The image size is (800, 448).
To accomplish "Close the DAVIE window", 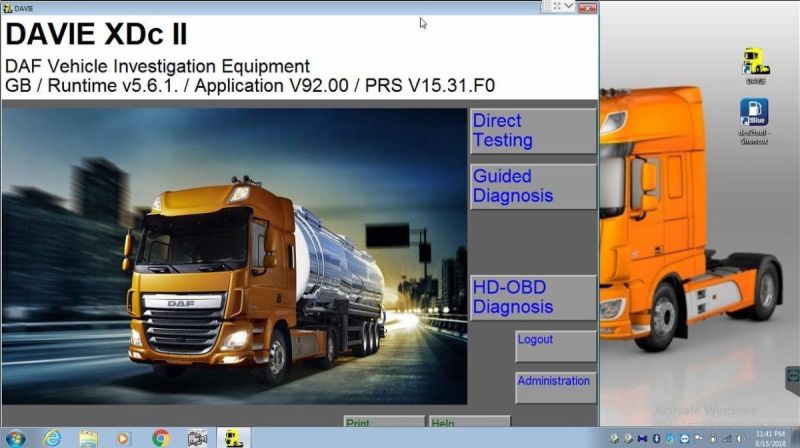I will pos(587,8).
